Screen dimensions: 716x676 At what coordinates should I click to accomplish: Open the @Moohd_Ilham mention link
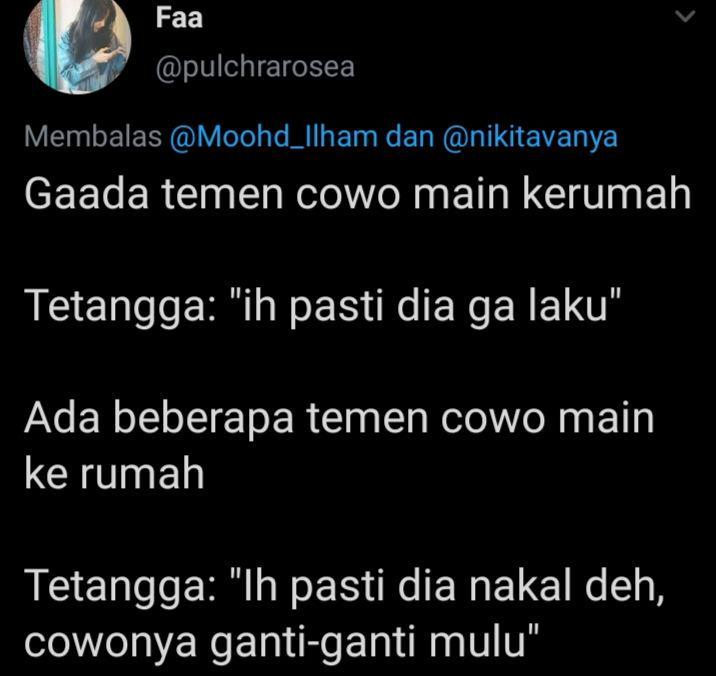[274, 137]
